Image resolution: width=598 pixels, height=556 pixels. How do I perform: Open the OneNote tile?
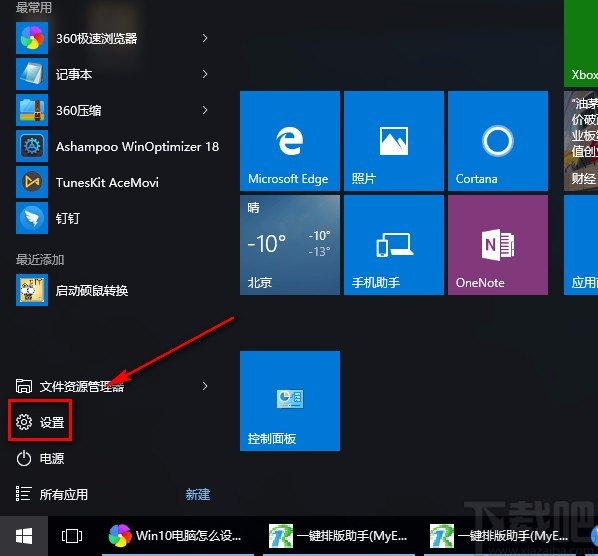pyautogui.click(x=498, y=245)
